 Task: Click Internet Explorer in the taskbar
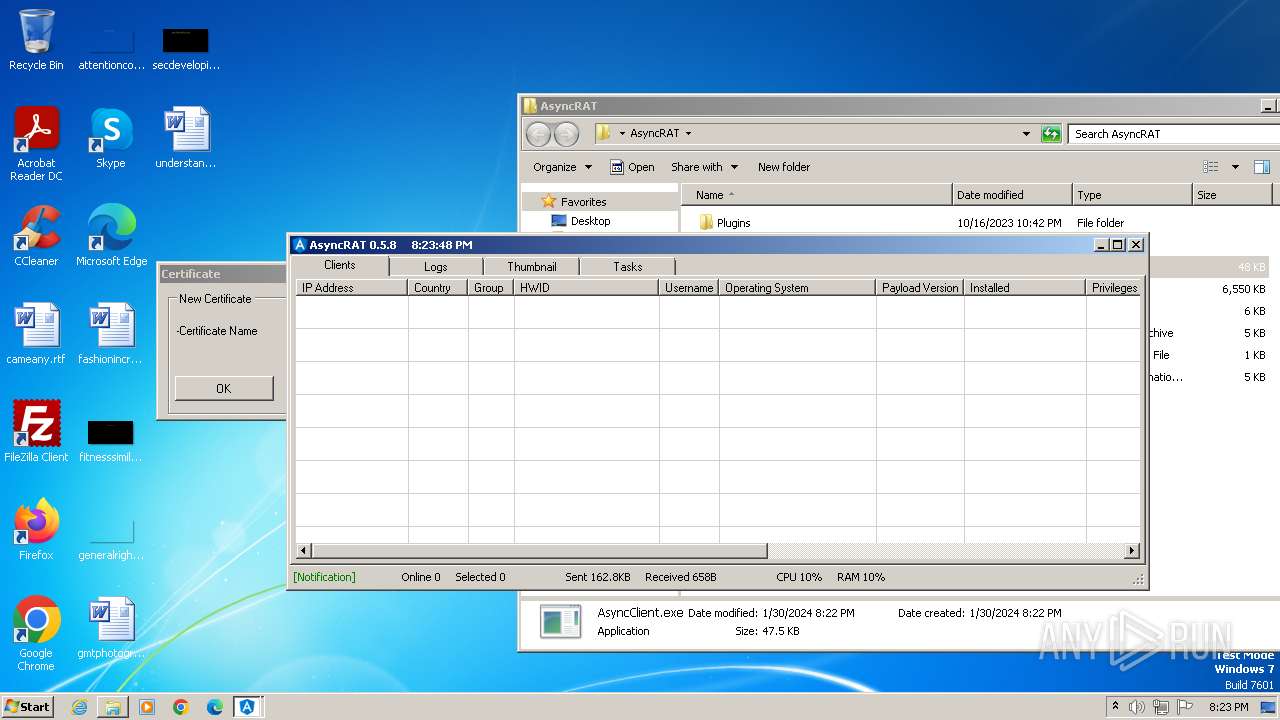[x=79, y=707]
